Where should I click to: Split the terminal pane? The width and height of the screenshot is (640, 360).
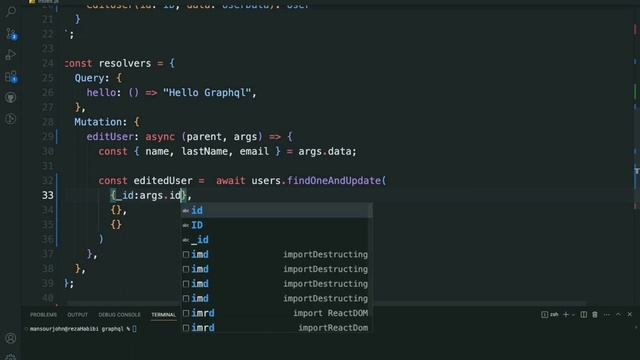click(x=584, y=314)
